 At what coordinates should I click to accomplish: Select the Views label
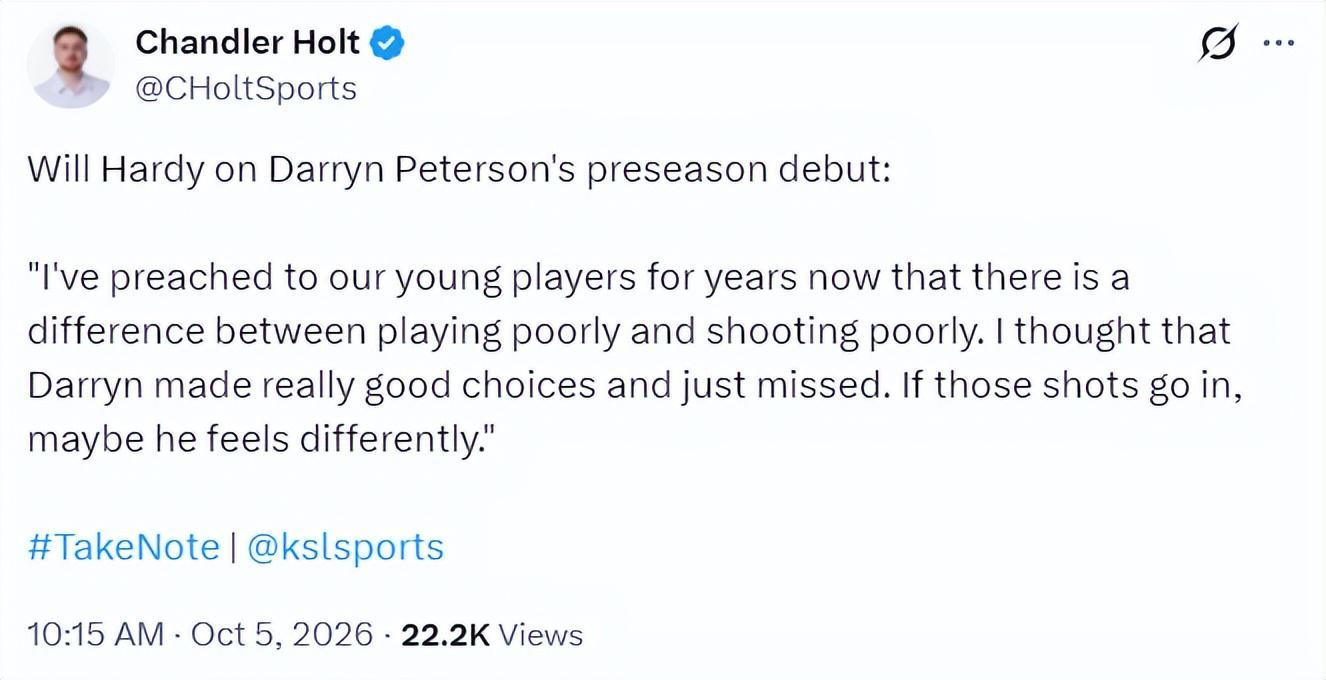[x=540, y=634]
